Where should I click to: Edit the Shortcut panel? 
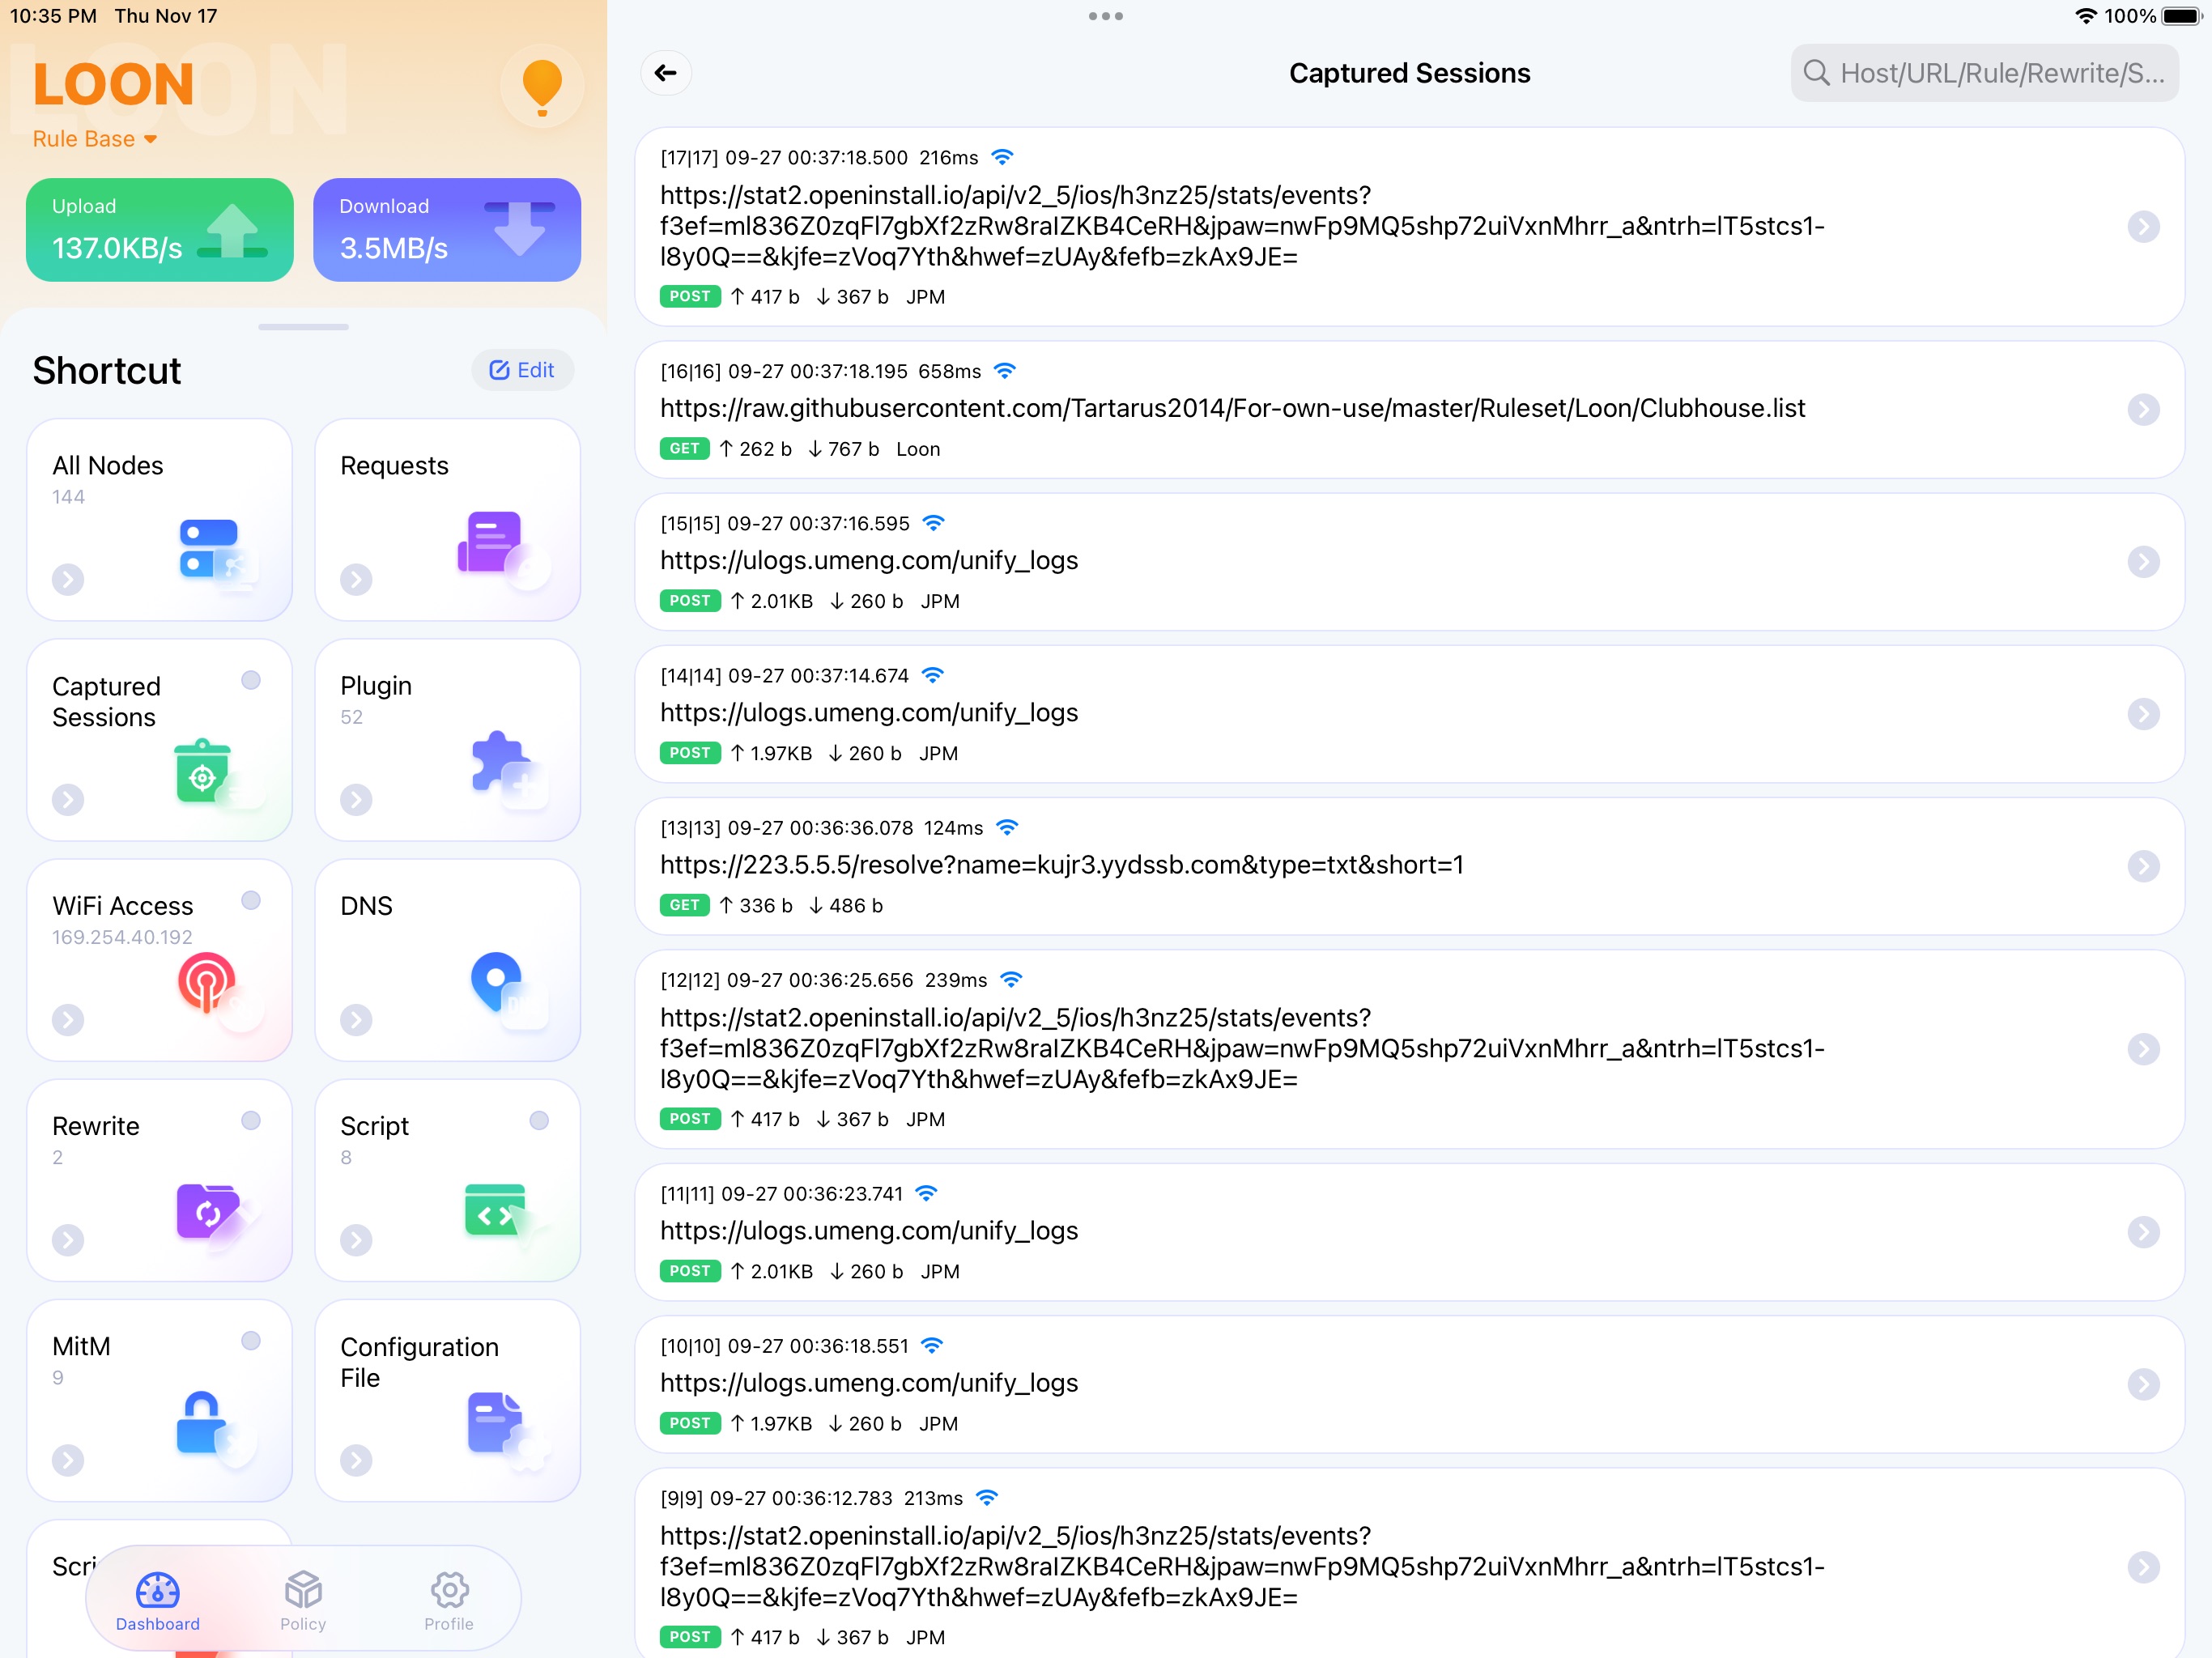coord(519,369)
